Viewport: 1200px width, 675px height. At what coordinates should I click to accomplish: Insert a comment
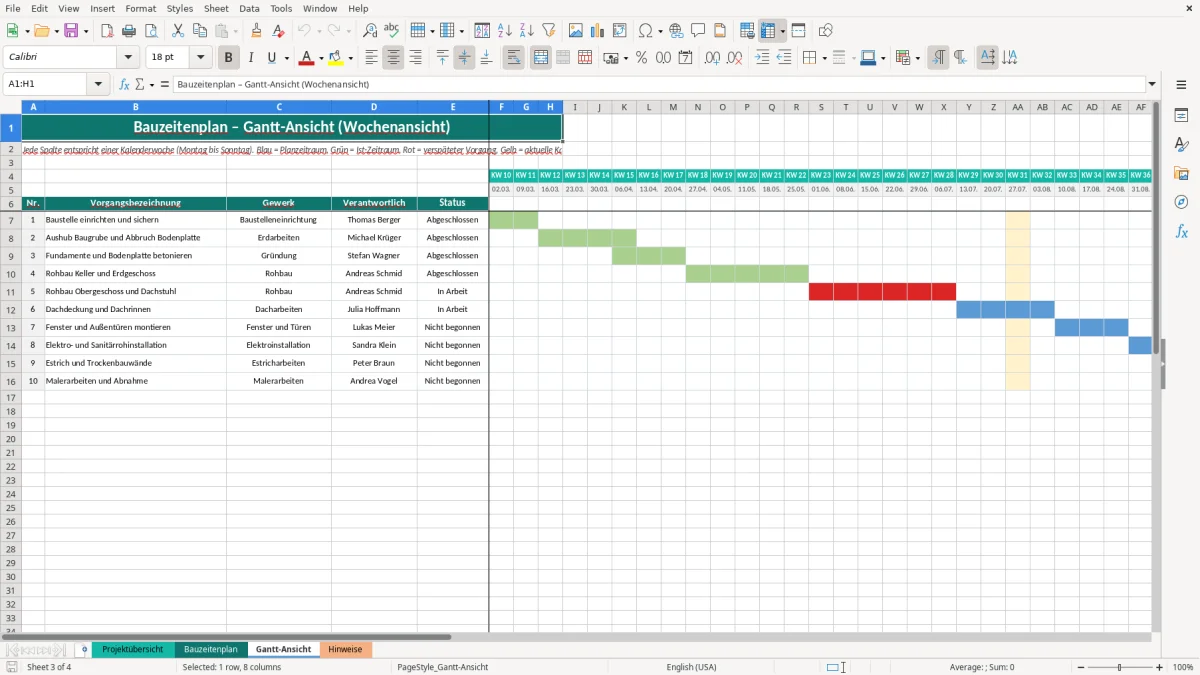[698, 31]
